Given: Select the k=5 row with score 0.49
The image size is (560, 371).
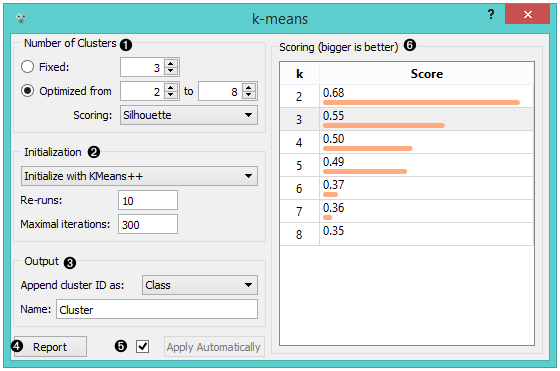Looking at the screenshot, I should click(x=407, y=165).
